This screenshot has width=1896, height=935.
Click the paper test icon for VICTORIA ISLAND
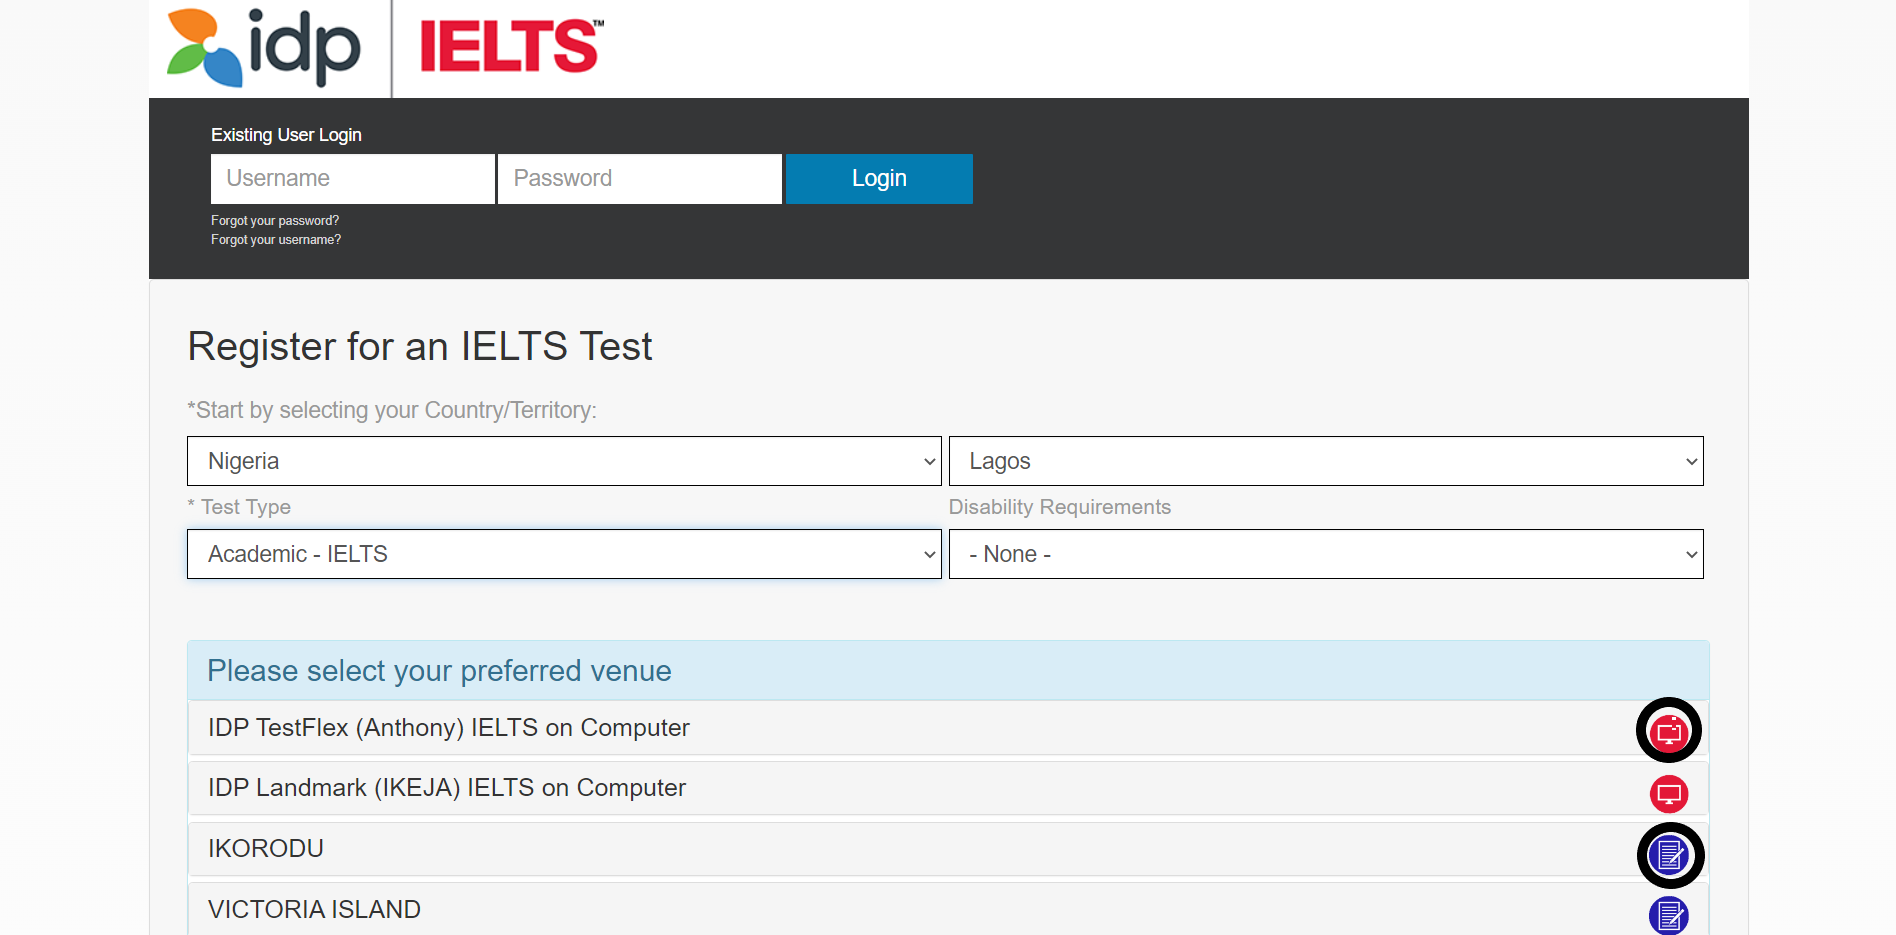tap(1668, 914)
